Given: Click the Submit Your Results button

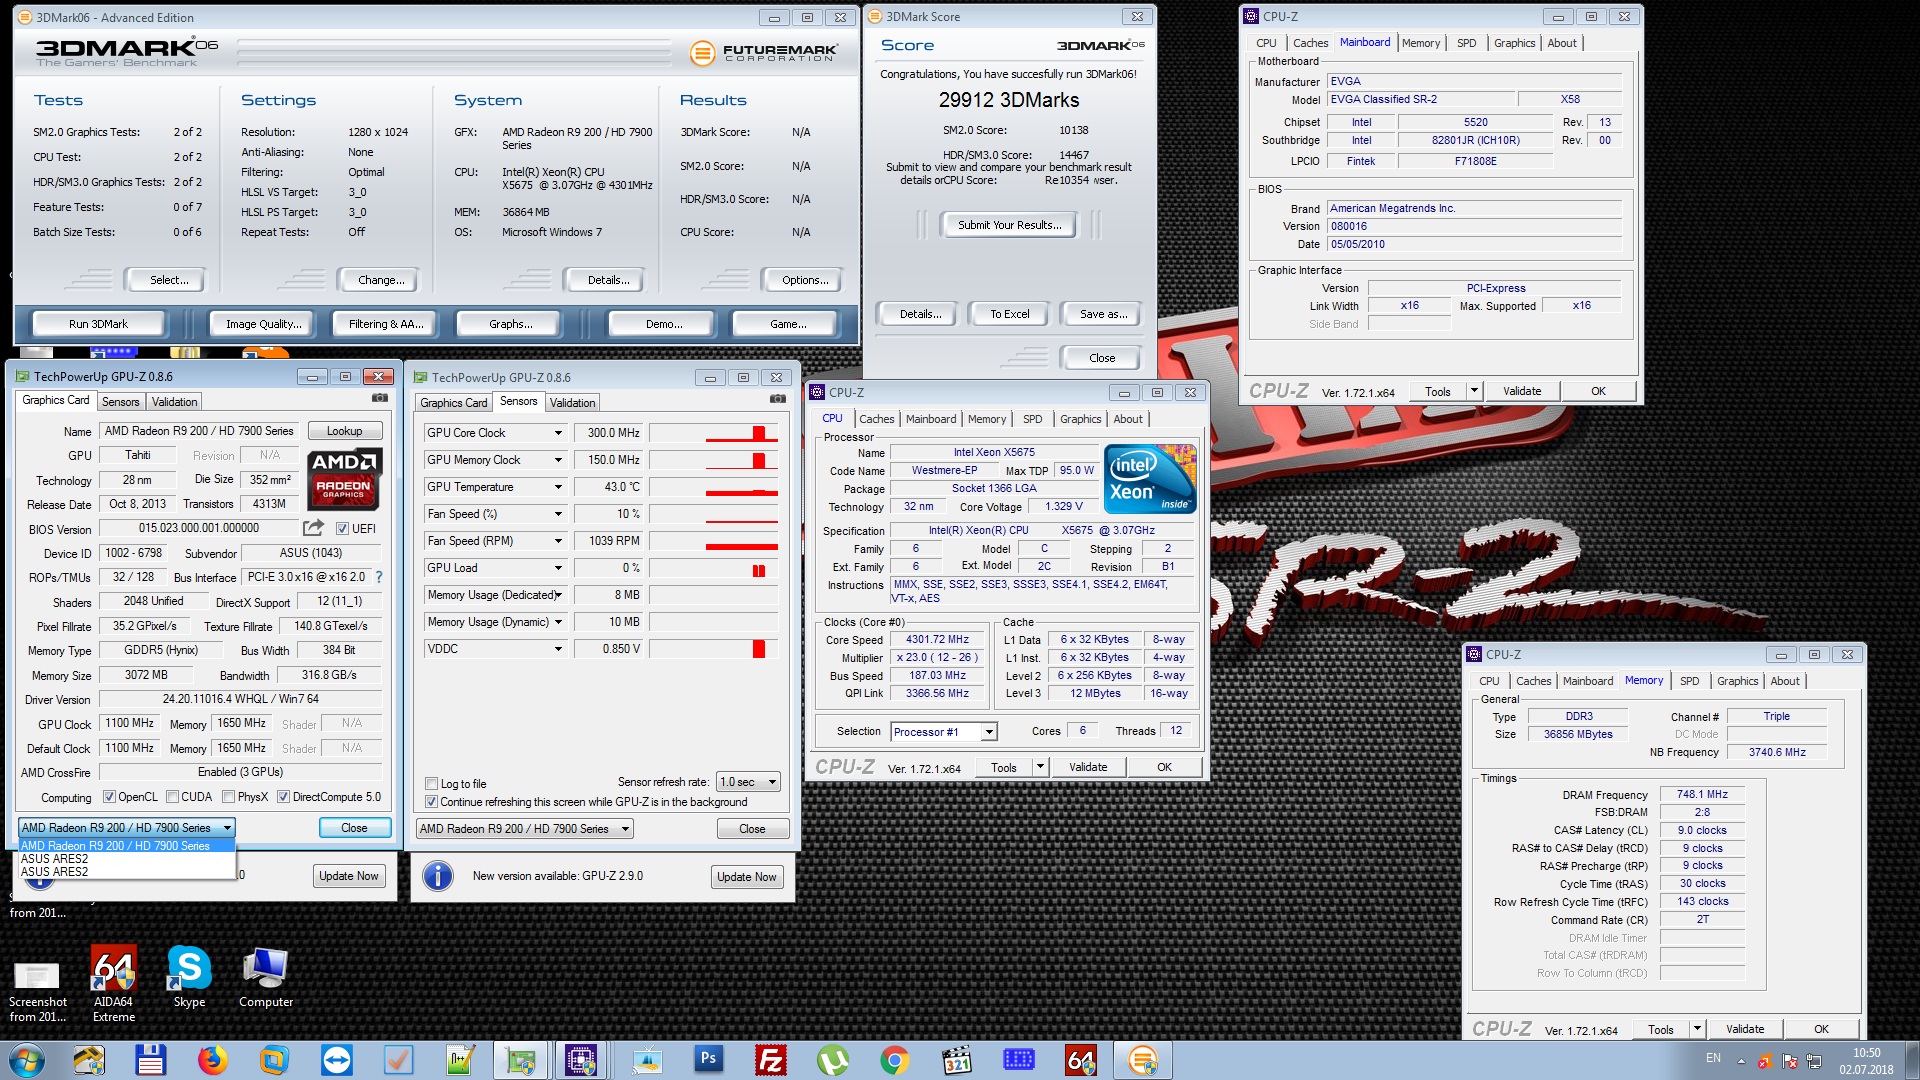Looking at the screenshot, I should pyautogui.click(x=1009, y=225).
